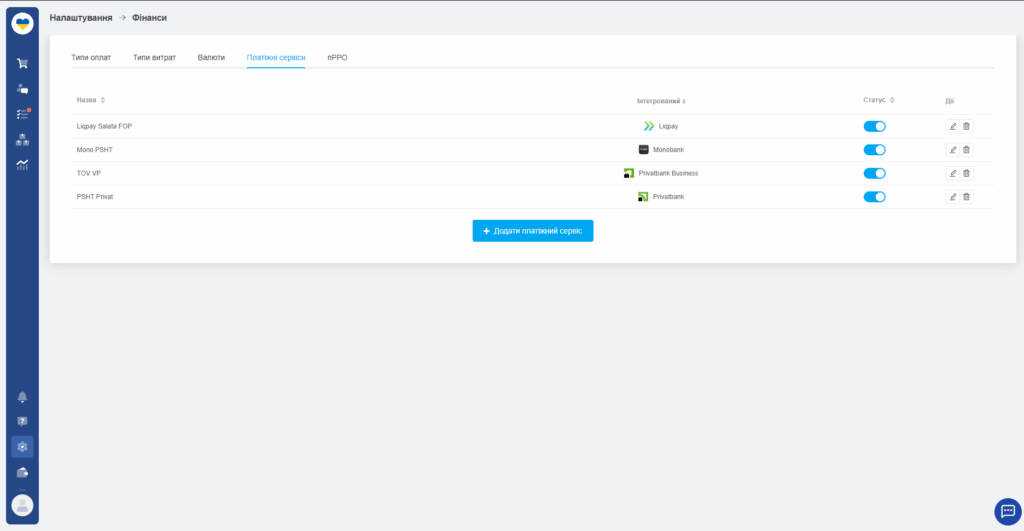Click Додати платіжний сервіс button

(533, 231)
